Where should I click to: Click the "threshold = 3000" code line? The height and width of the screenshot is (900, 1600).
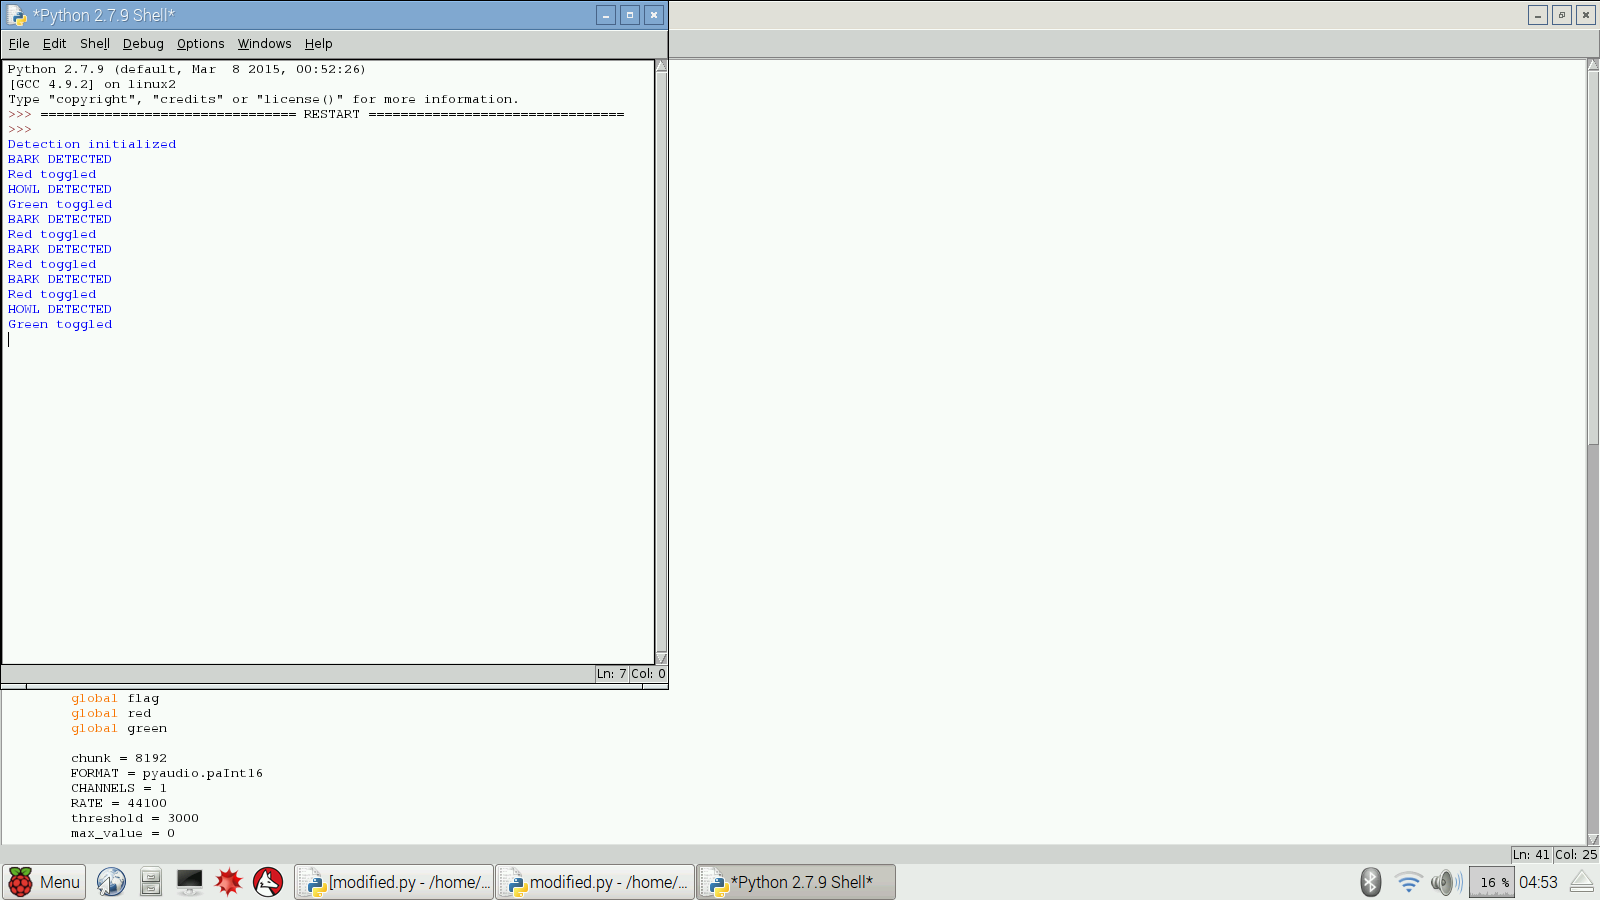pyautogui.click(x=135, y=818)
